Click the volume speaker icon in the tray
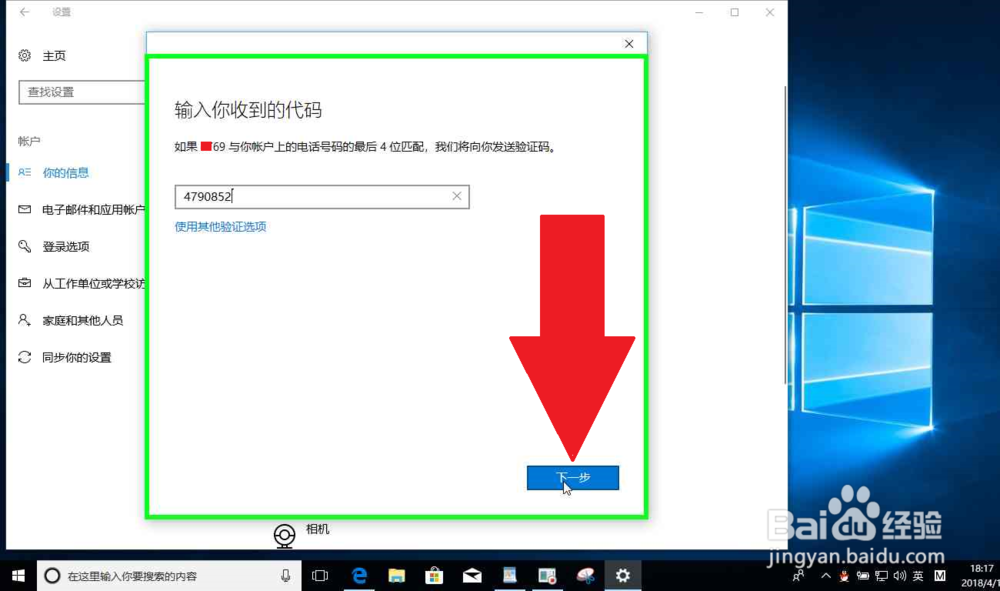Viewport: 1000px width, 591px height. [x=898, y=575]
